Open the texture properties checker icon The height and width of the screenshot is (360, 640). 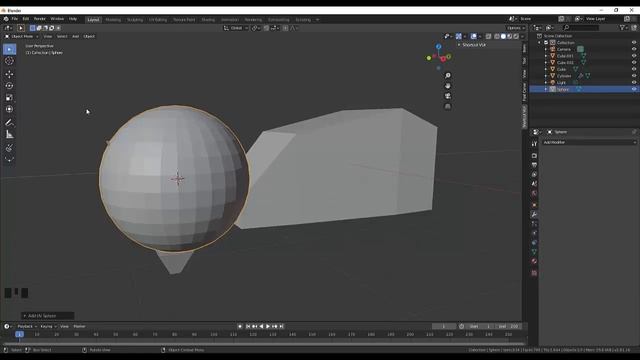tap(534, 273)
